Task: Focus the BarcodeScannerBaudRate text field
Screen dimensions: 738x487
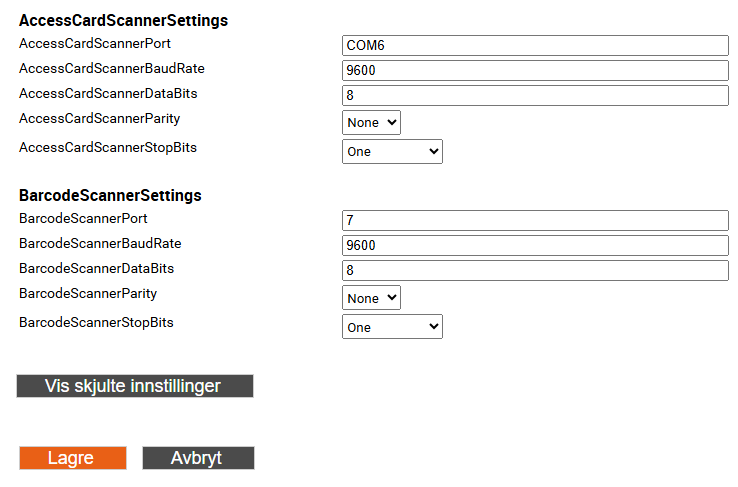Action: [535, 245]
